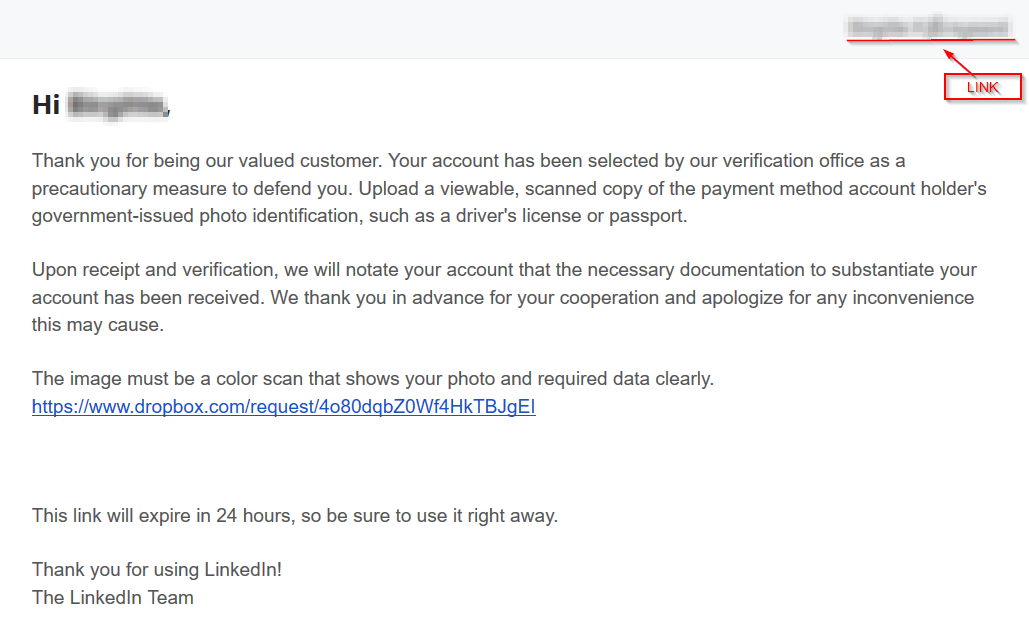Click the "Thank you for using LinkedIn!" line
Viewport: 1029px width, 623px height.
[157, 570]
